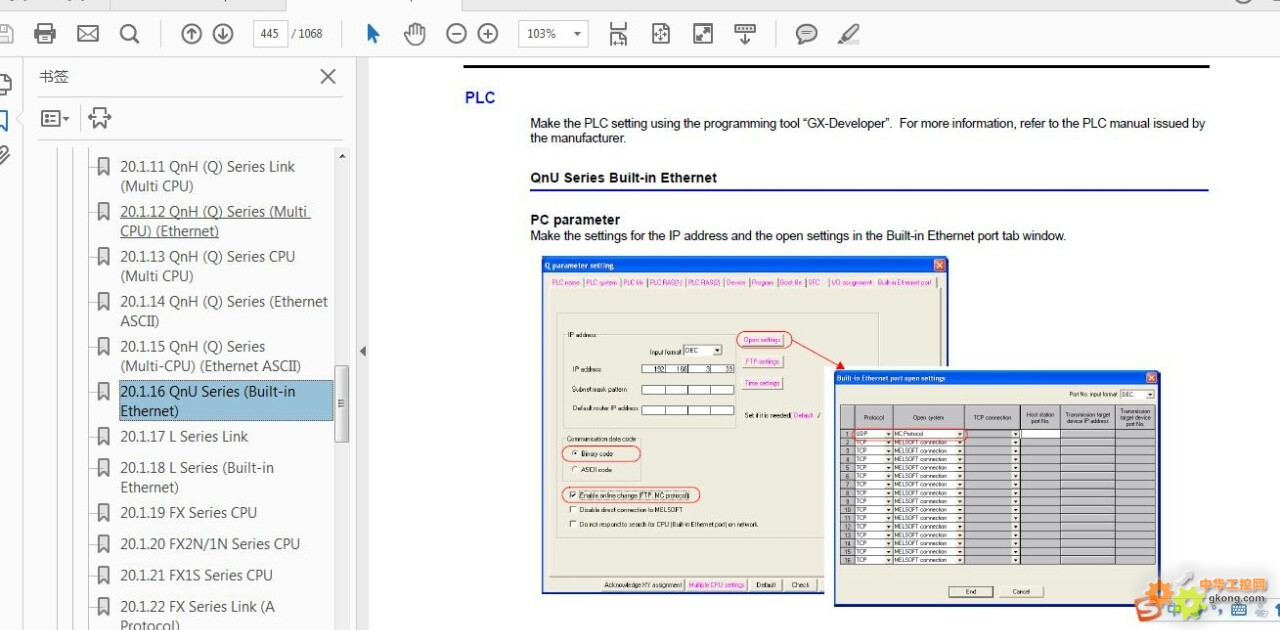Click End button in open settings figure

point(970,591)
